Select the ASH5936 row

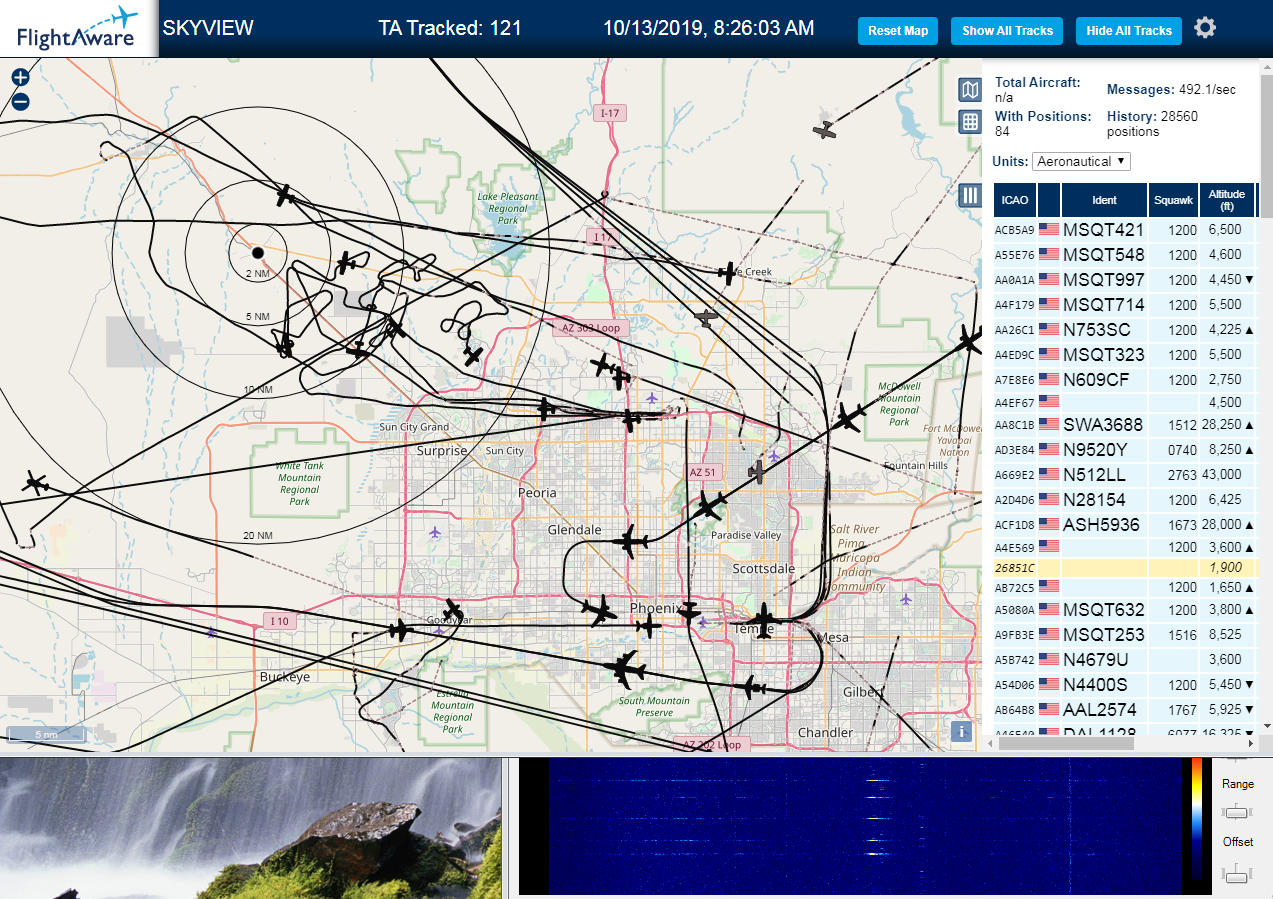pos(1124,524)
